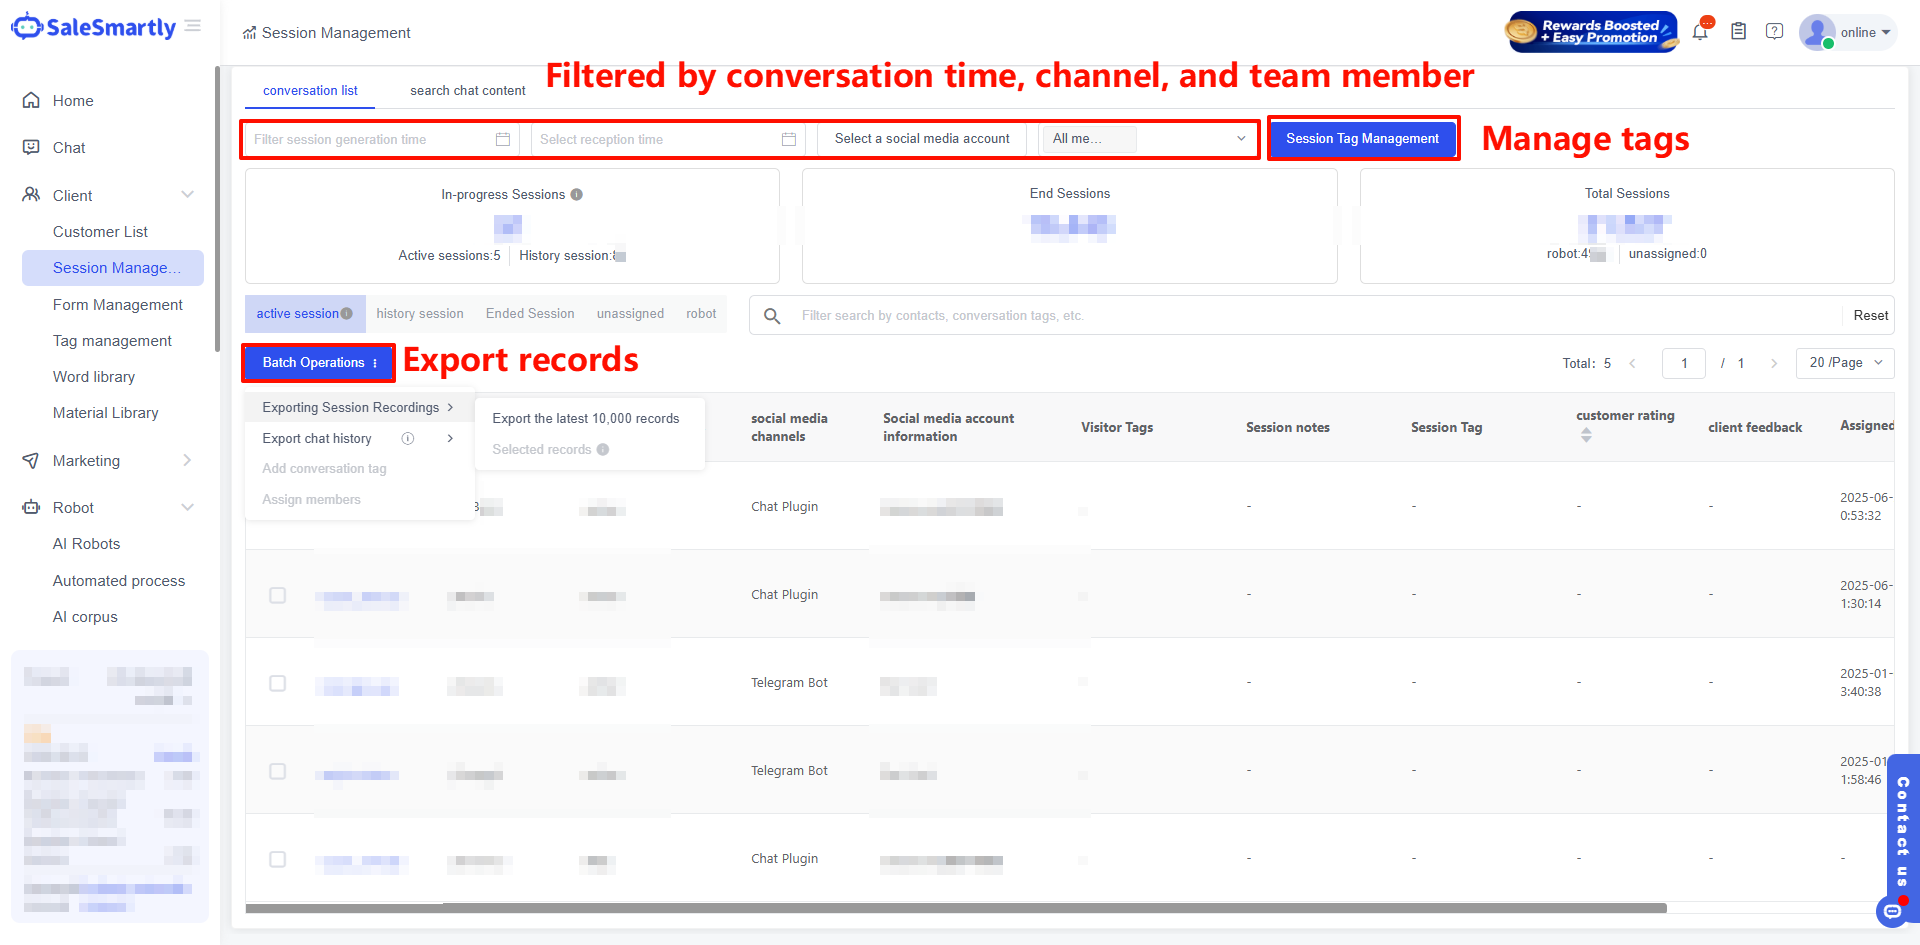Viewport: 1920px width, 945px height.
Task: Switch to the 'search chat content' tab
Action: [467, 90]
